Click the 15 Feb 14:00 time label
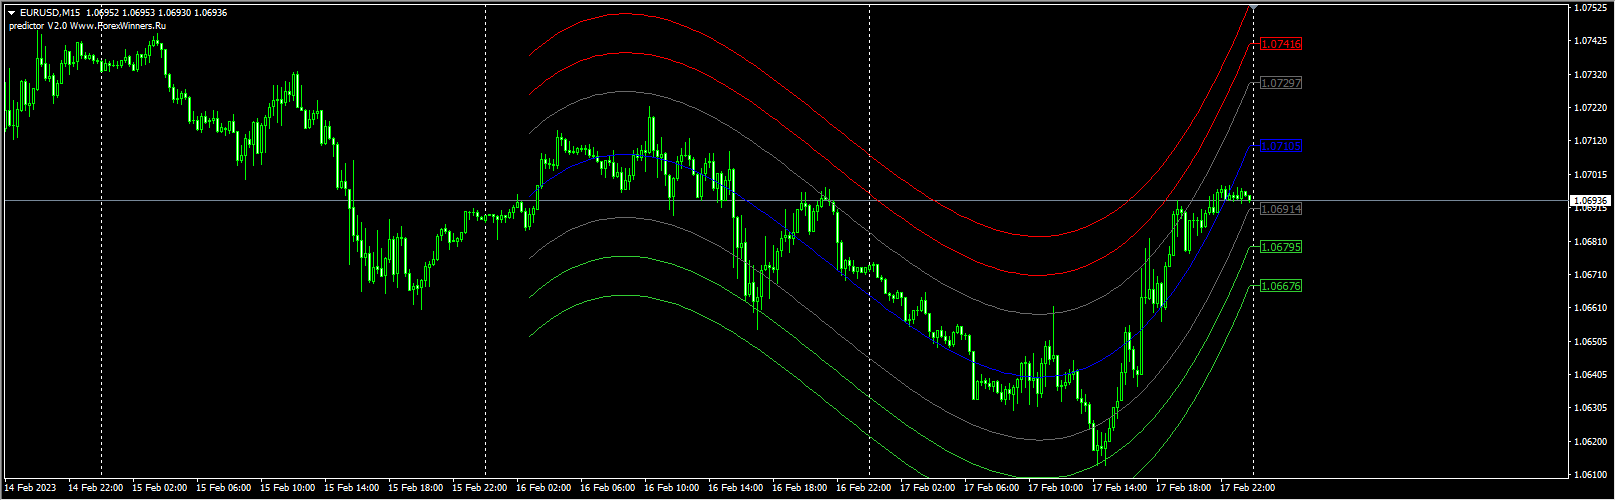Image resolution: width=1616 pixels, height=501 pixels. click(x=352, y=489)
